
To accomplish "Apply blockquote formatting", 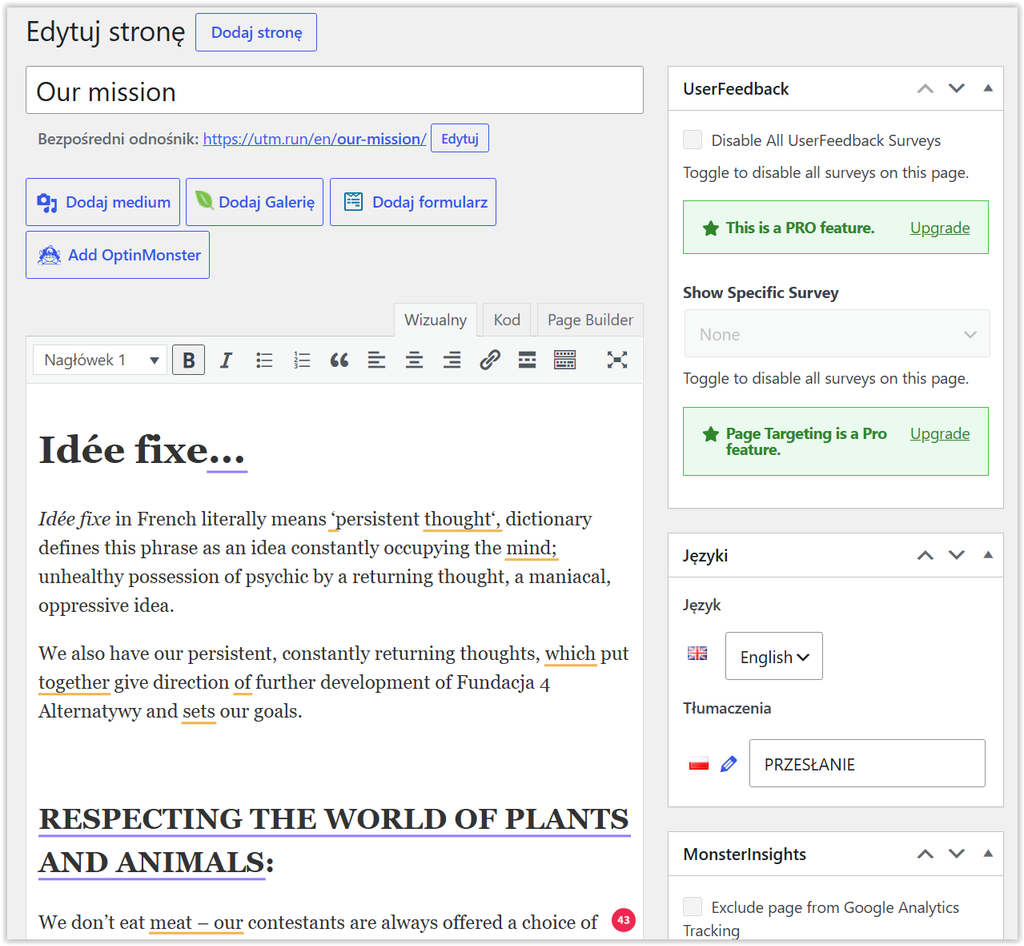I will click(339, 360).
